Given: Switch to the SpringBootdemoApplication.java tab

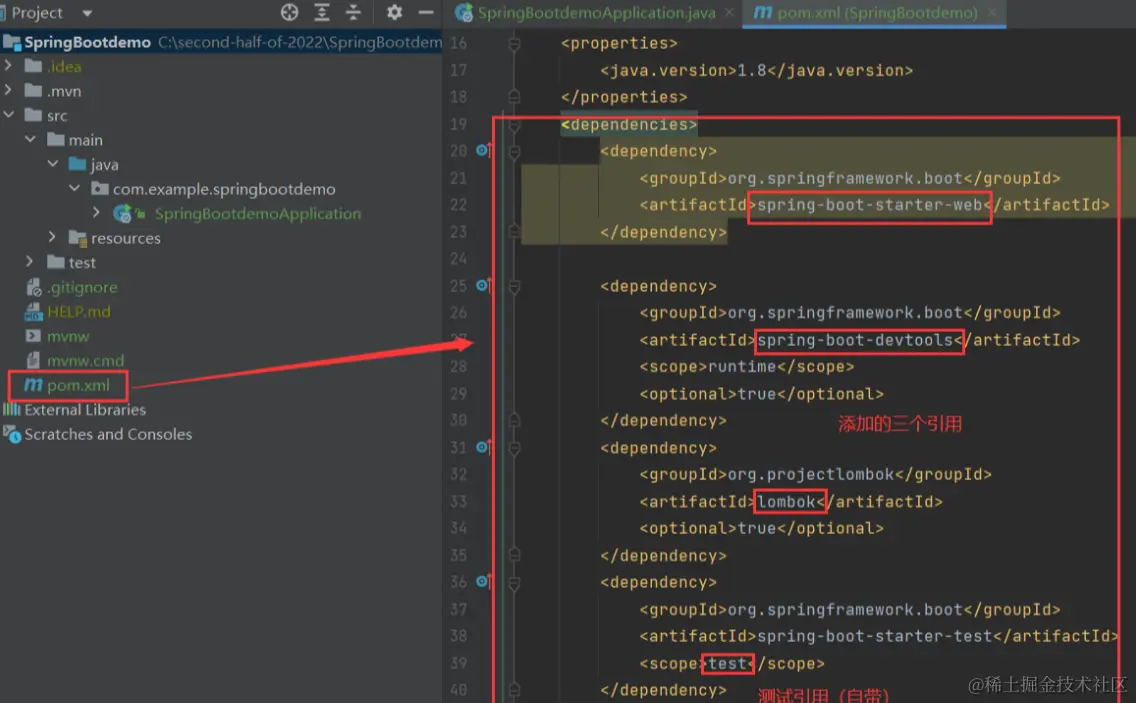Looking at the screenshot, I should pos(596,13).
